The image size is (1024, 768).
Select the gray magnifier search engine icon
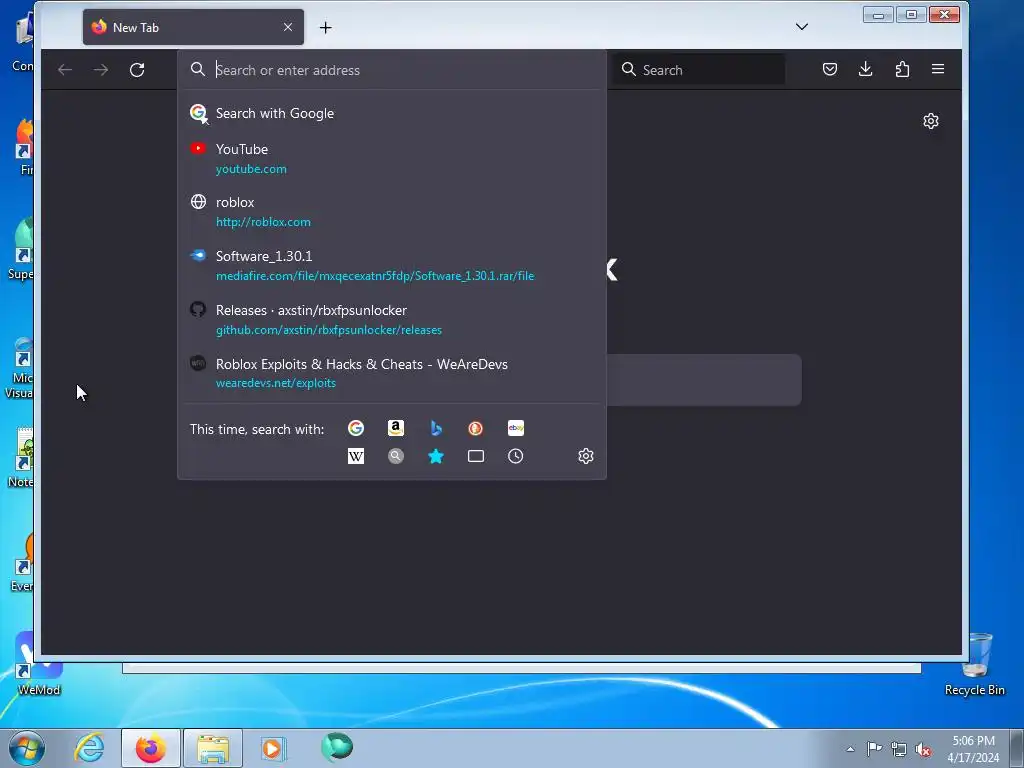[x=396, y=456]
